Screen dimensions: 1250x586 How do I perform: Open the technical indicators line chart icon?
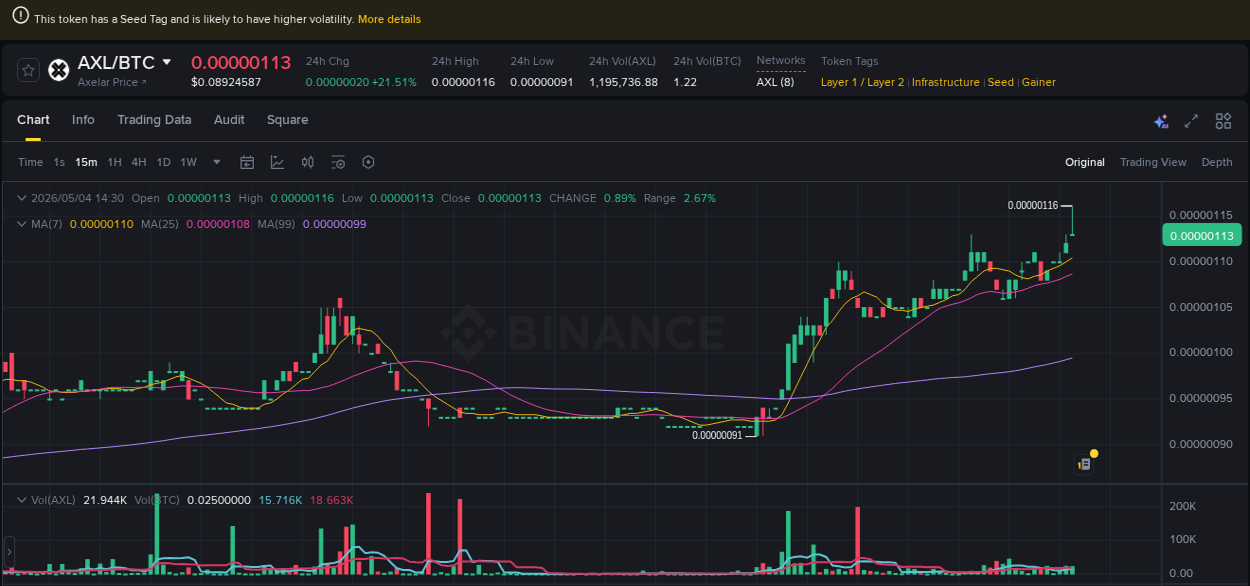277,162
